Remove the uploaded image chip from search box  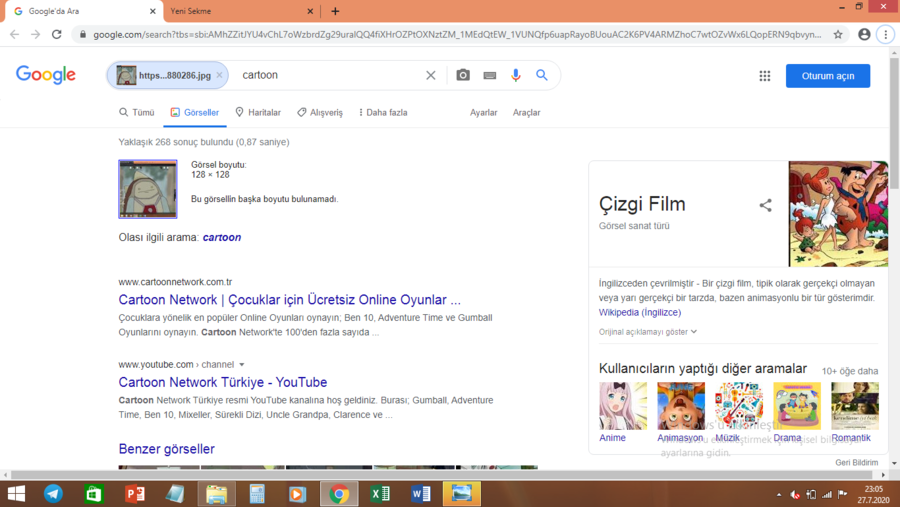click(x=219, y=75)
